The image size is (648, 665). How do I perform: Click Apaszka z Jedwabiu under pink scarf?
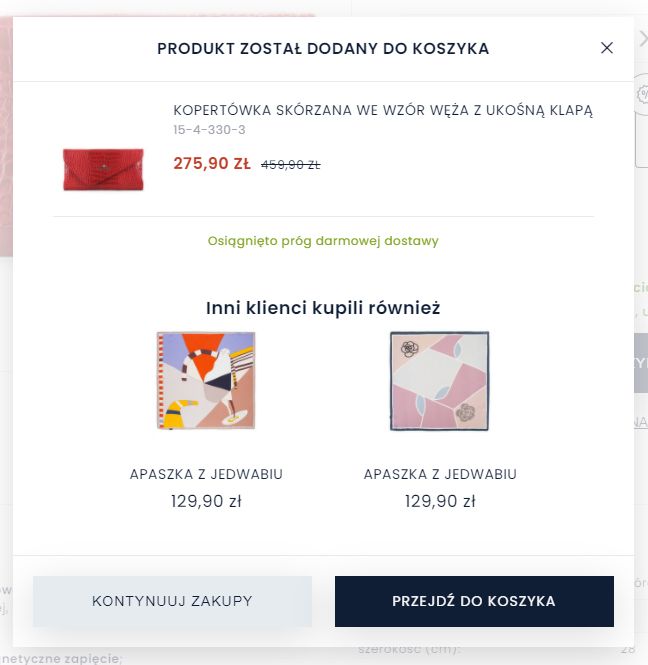point(440,474)
